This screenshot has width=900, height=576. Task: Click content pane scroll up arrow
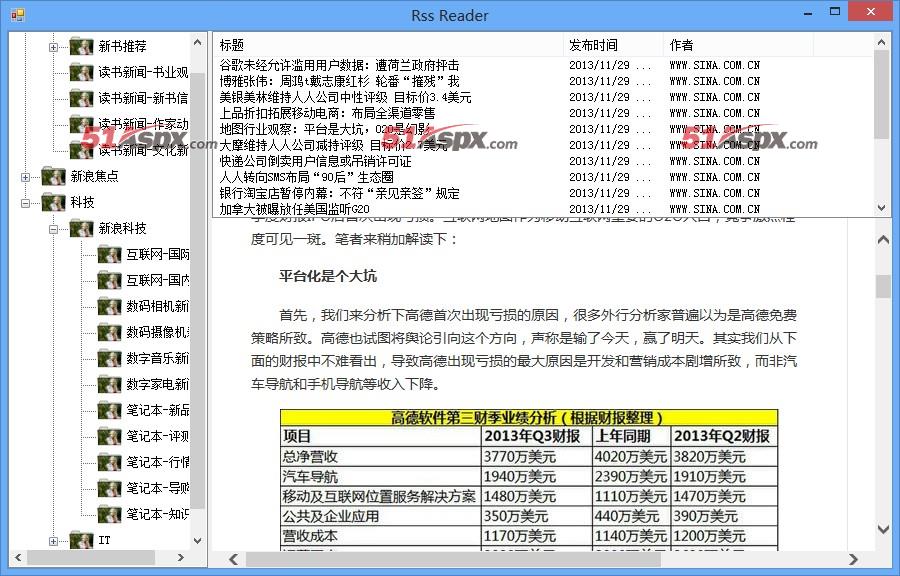(883, 240)
